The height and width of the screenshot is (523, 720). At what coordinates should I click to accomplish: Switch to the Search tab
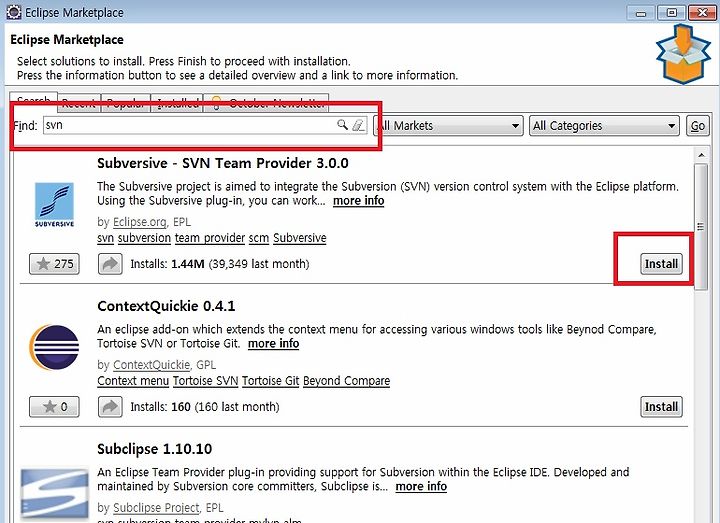point(34,101)
